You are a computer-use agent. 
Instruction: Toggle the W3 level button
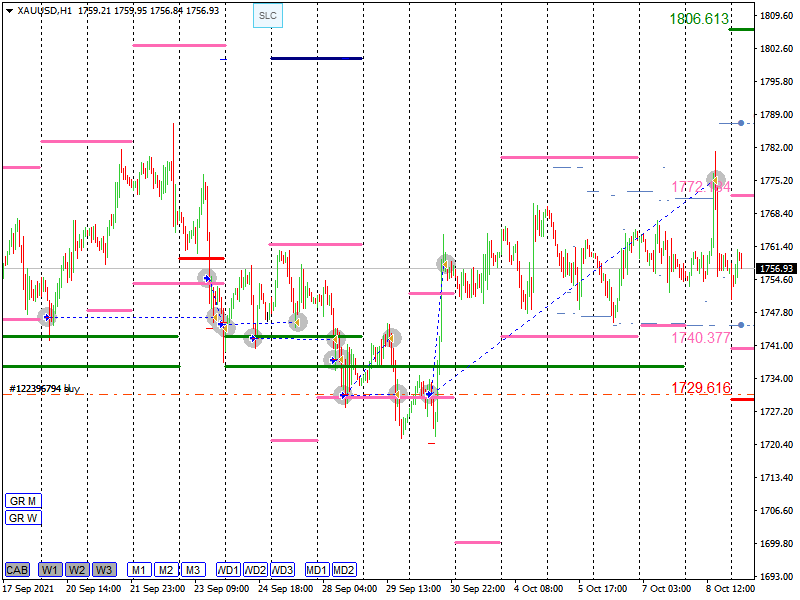(104, 569)
